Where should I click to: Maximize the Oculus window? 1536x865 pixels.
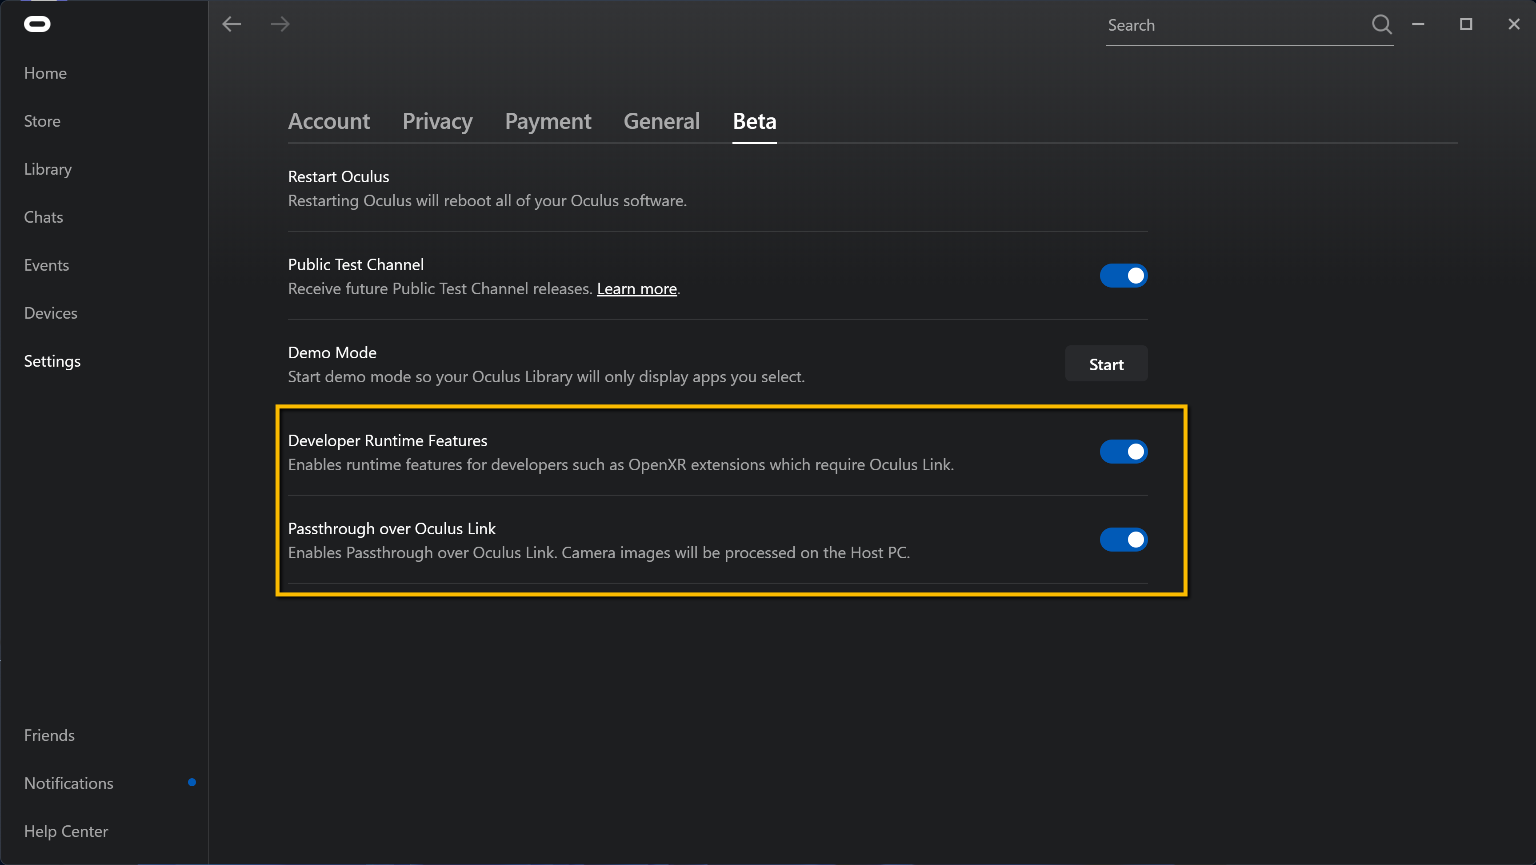(x=1466, y=24)
